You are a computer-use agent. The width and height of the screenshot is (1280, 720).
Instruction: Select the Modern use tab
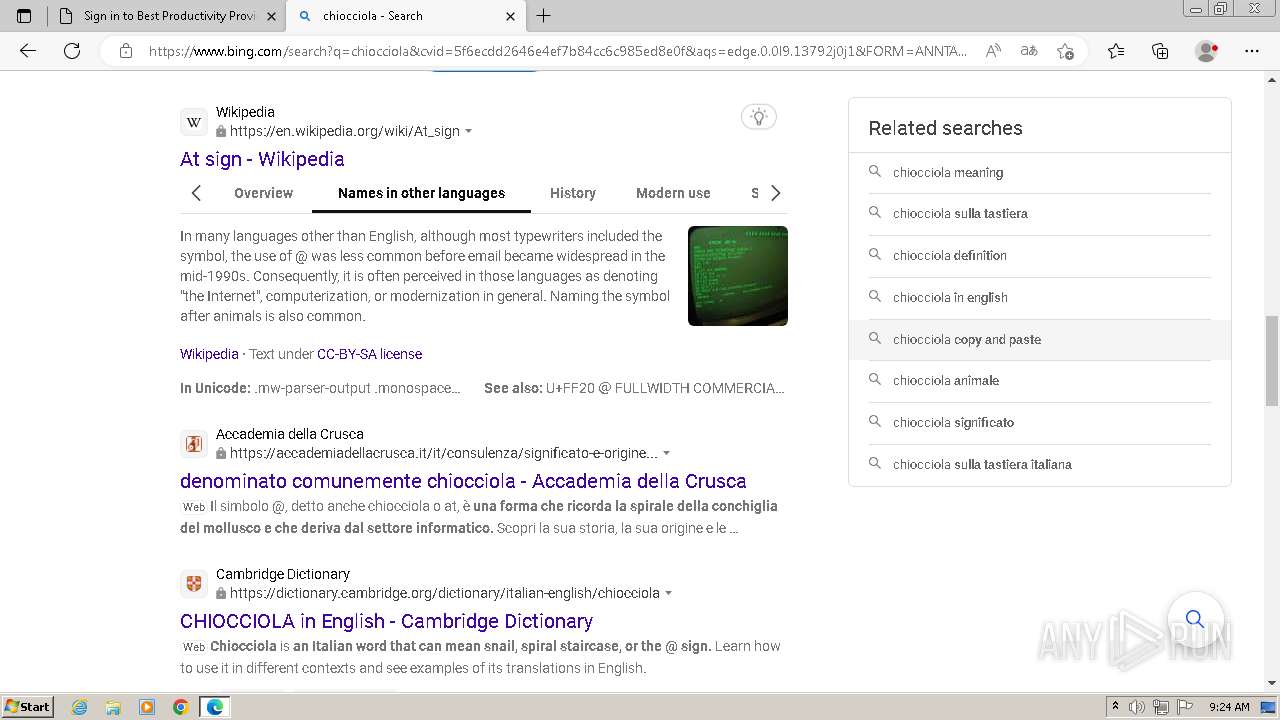[x=673, y=193]
